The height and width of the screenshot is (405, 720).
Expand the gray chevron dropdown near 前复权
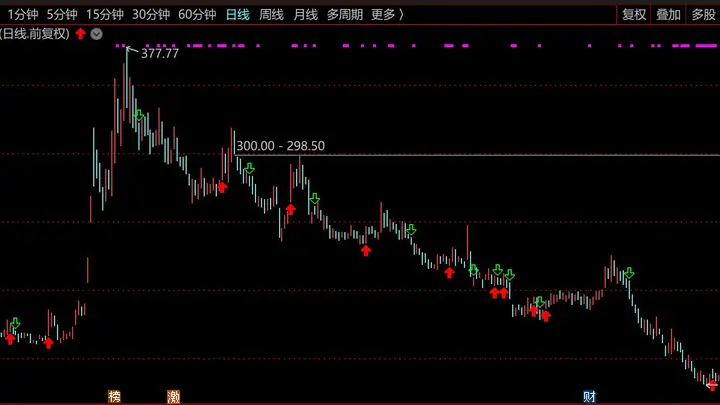click(x=96, y=34)
